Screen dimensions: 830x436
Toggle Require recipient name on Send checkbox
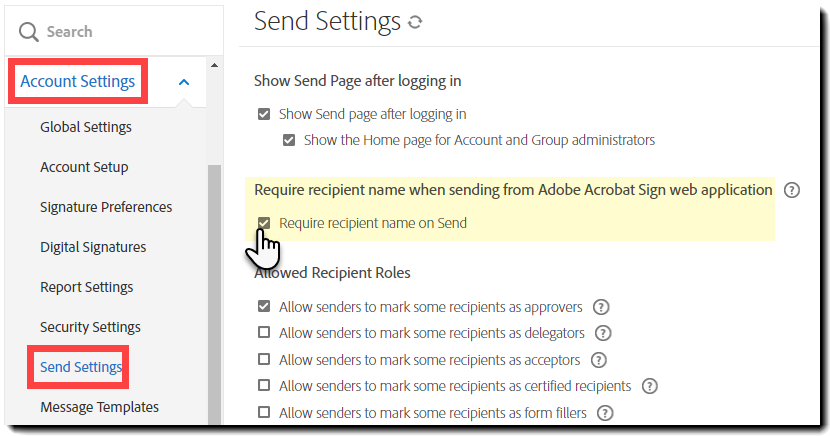264,223
